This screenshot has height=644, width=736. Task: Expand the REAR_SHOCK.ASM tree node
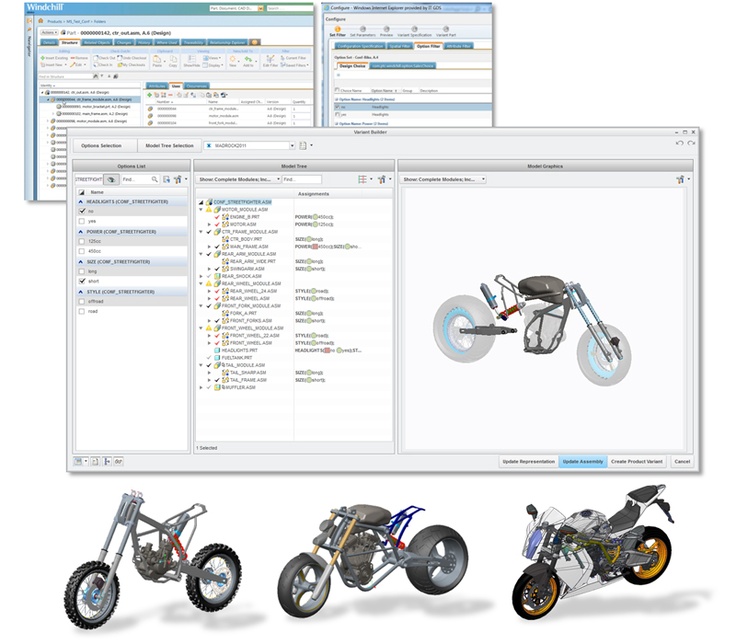[x=201, y=276]
